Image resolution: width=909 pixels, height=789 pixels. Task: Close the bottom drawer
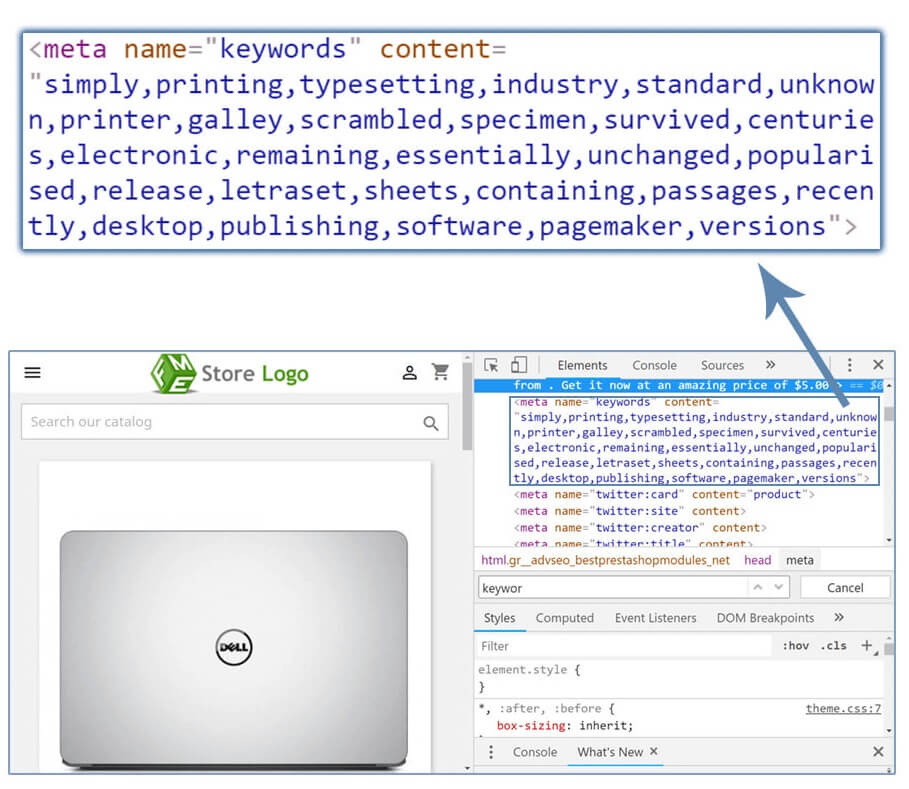click(x=878, y=752)
